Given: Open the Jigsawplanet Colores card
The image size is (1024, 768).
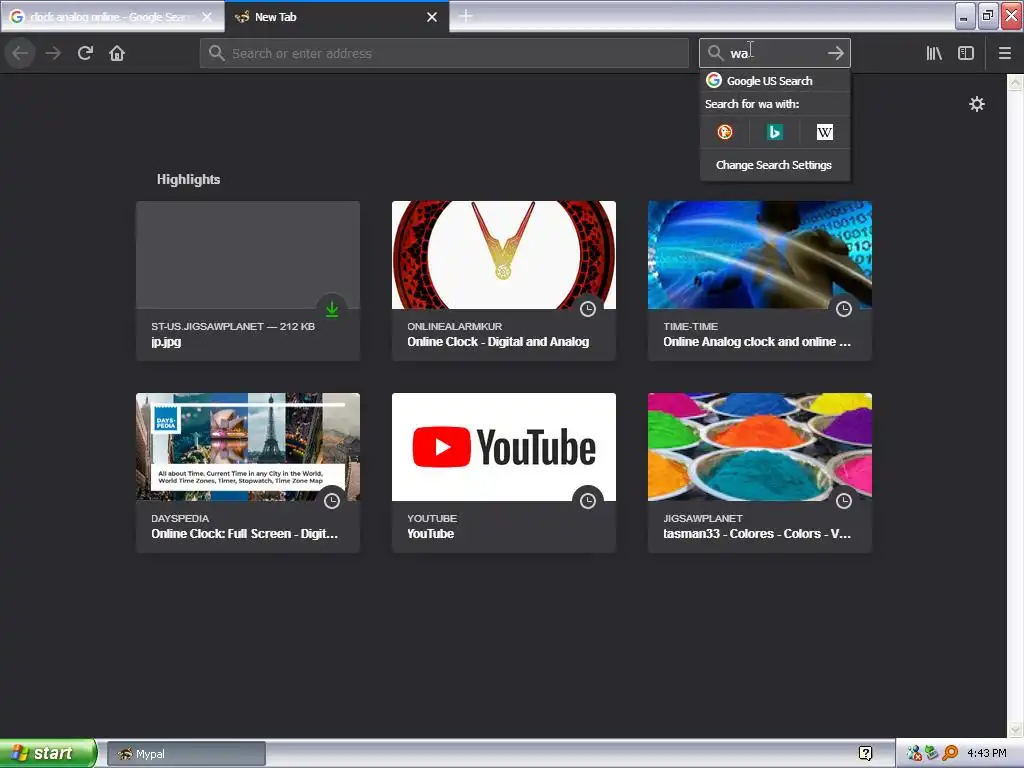Looking at the screenshot, I should click(x=760, y=473).
